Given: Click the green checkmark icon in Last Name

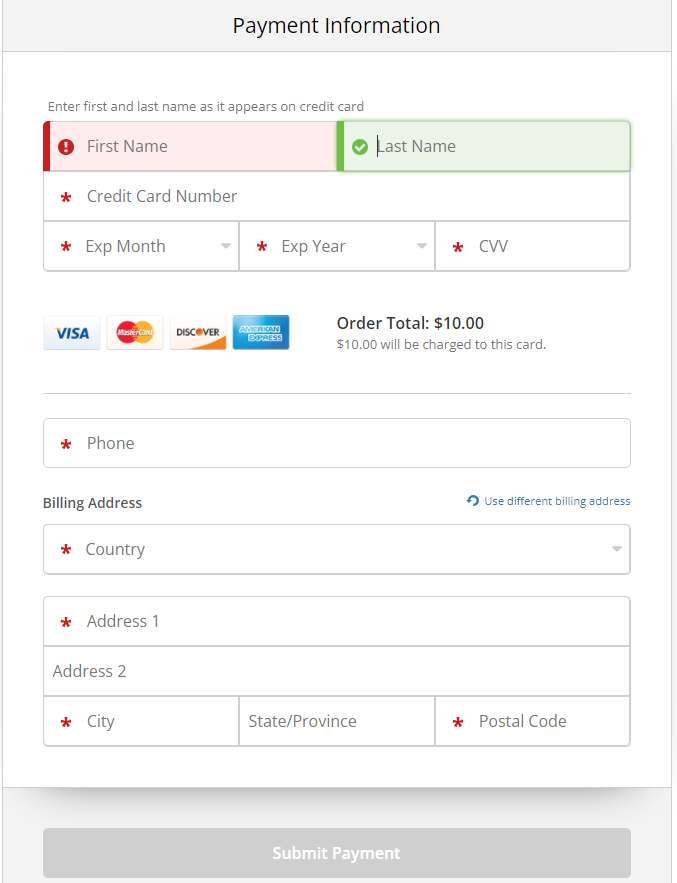Looking at the screenshot, I should pos(360,147).
